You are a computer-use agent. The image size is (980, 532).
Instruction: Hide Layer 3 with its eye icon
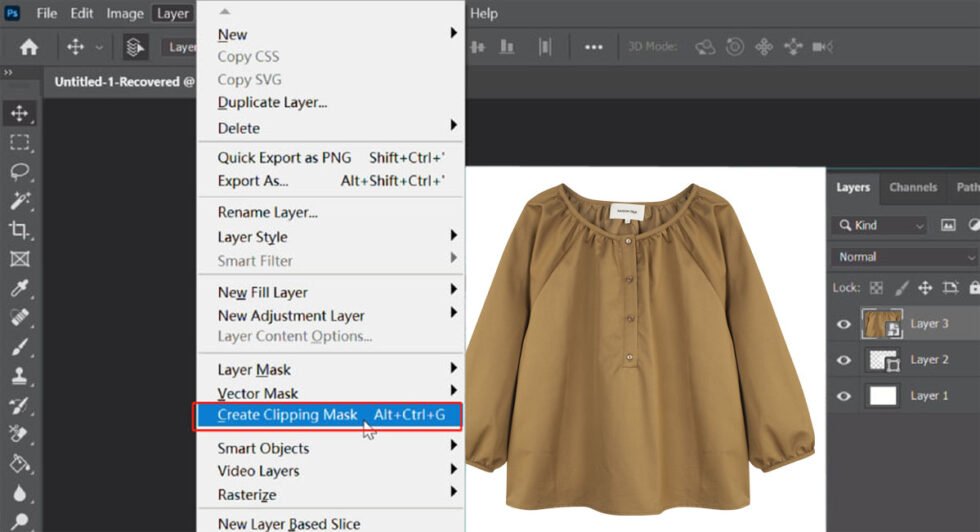point(844,324)
